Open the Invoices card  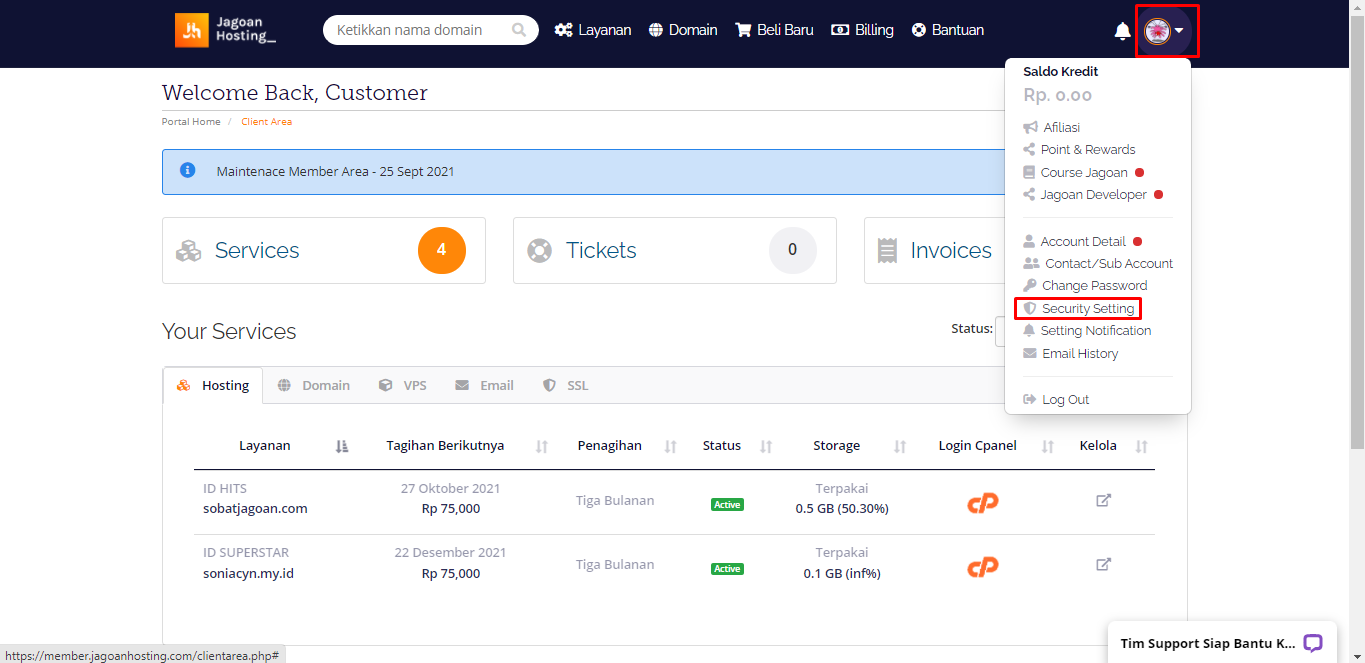935,250
